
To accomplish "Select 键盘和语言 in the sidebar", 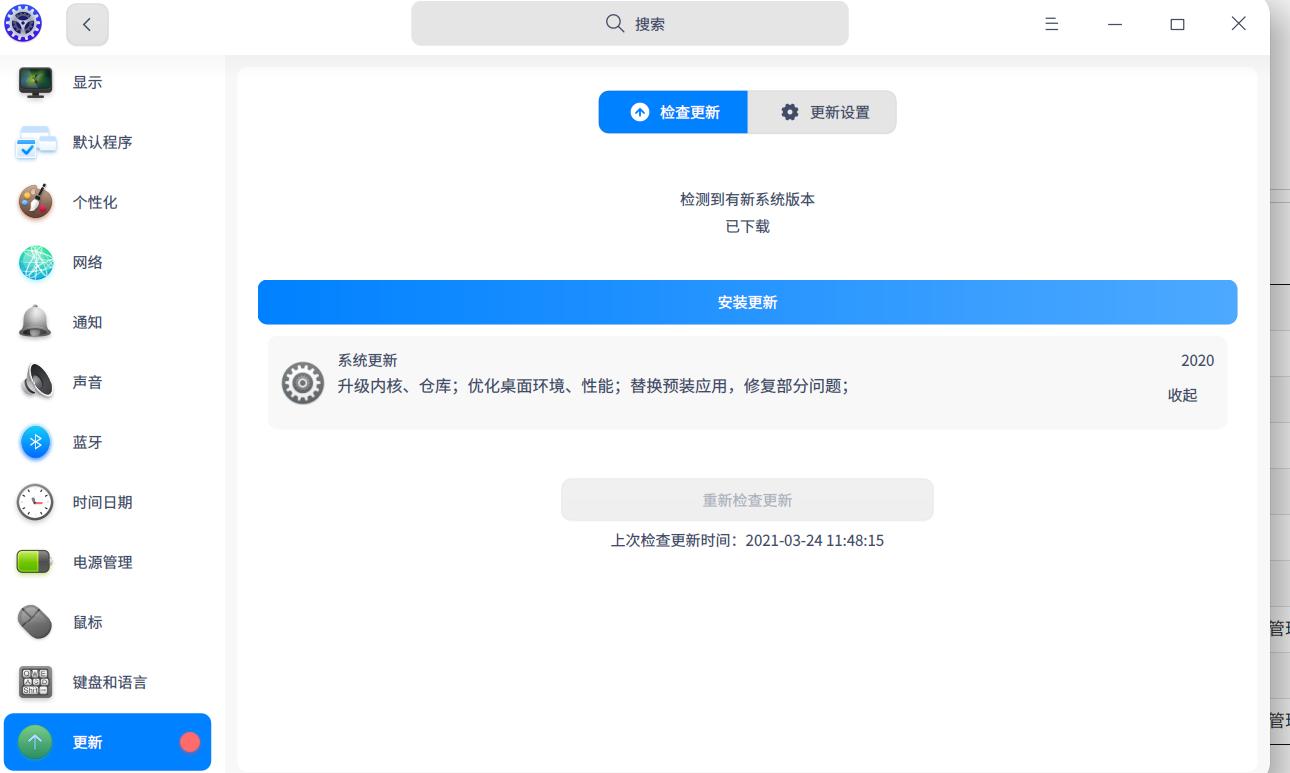I will click(x=108, y=682).
